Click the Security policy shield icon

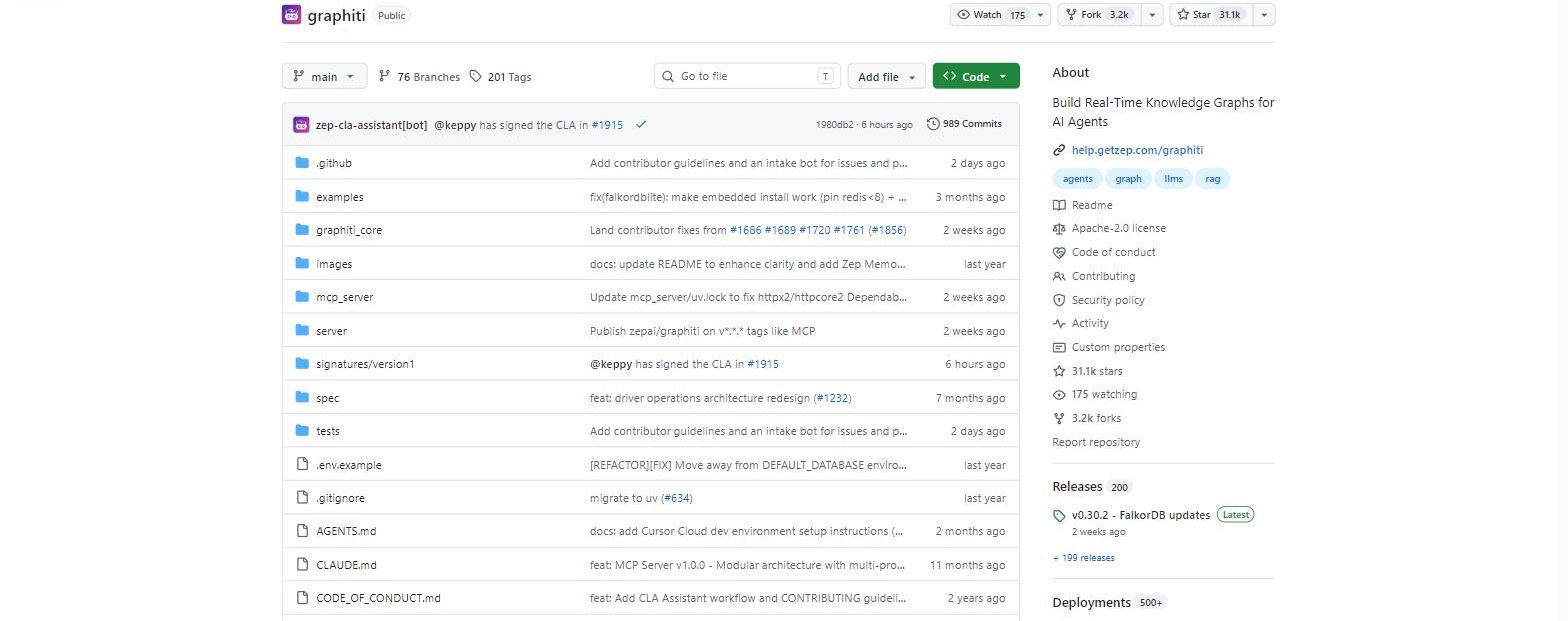point(1059,301)
